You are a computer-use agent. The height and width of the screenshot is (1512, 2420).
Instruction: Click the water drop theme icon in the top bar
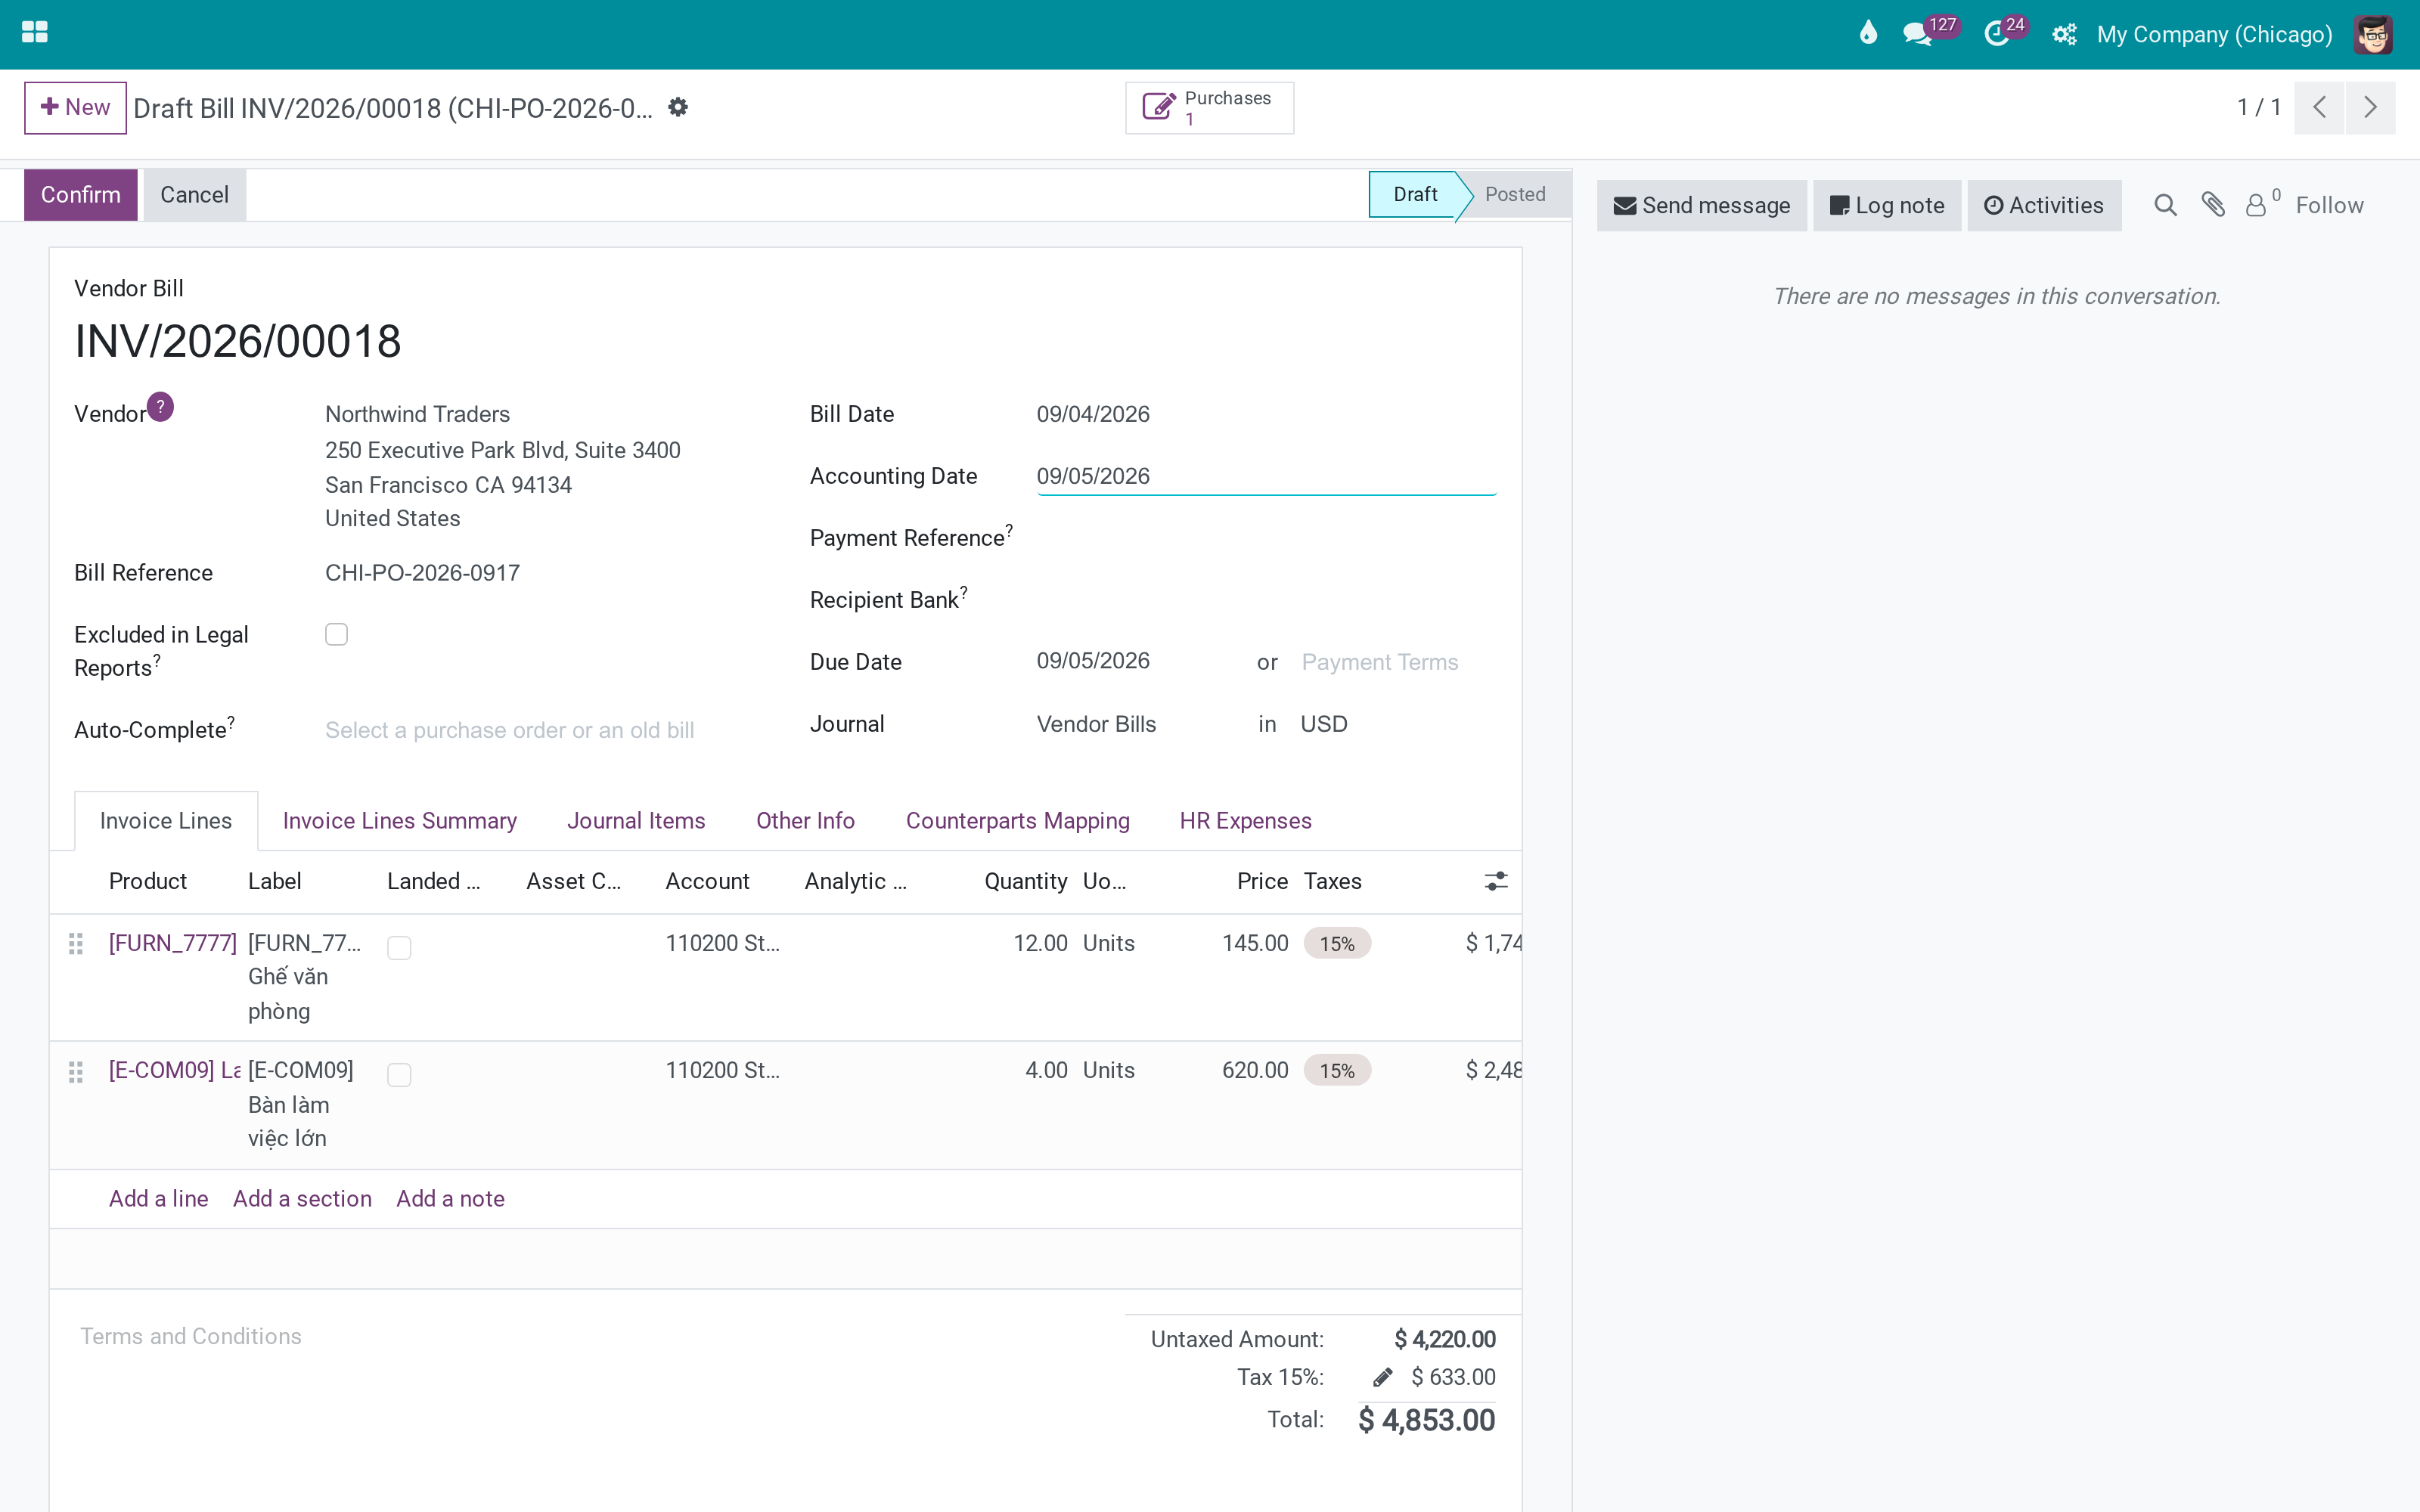click(x=1867, y=34)
